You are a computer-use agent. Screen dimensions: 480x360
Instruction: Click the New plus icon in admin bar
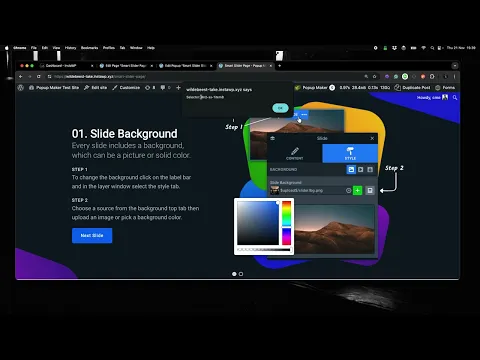[178, 87]
